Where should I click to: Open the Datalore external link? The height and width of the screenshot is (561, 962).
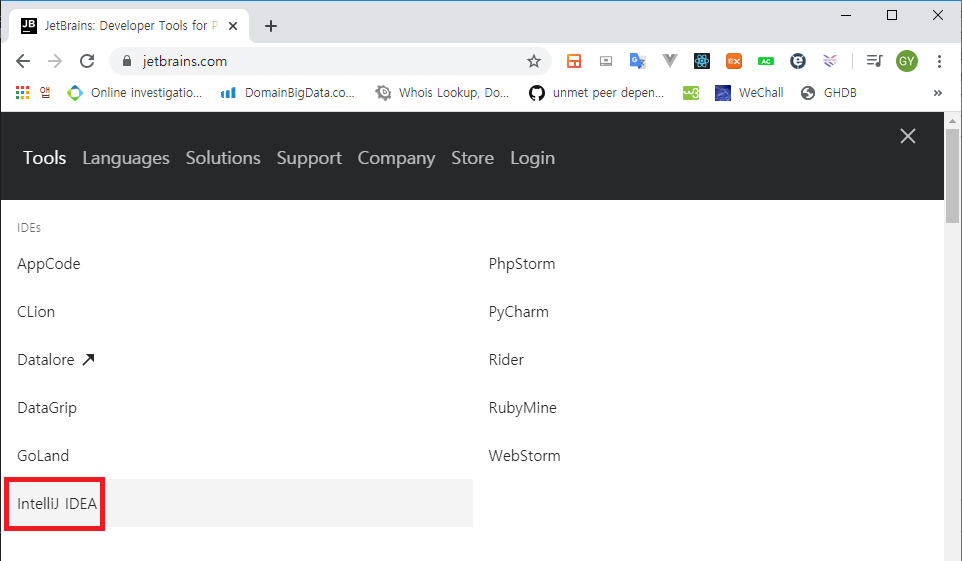tap(56, 360)
